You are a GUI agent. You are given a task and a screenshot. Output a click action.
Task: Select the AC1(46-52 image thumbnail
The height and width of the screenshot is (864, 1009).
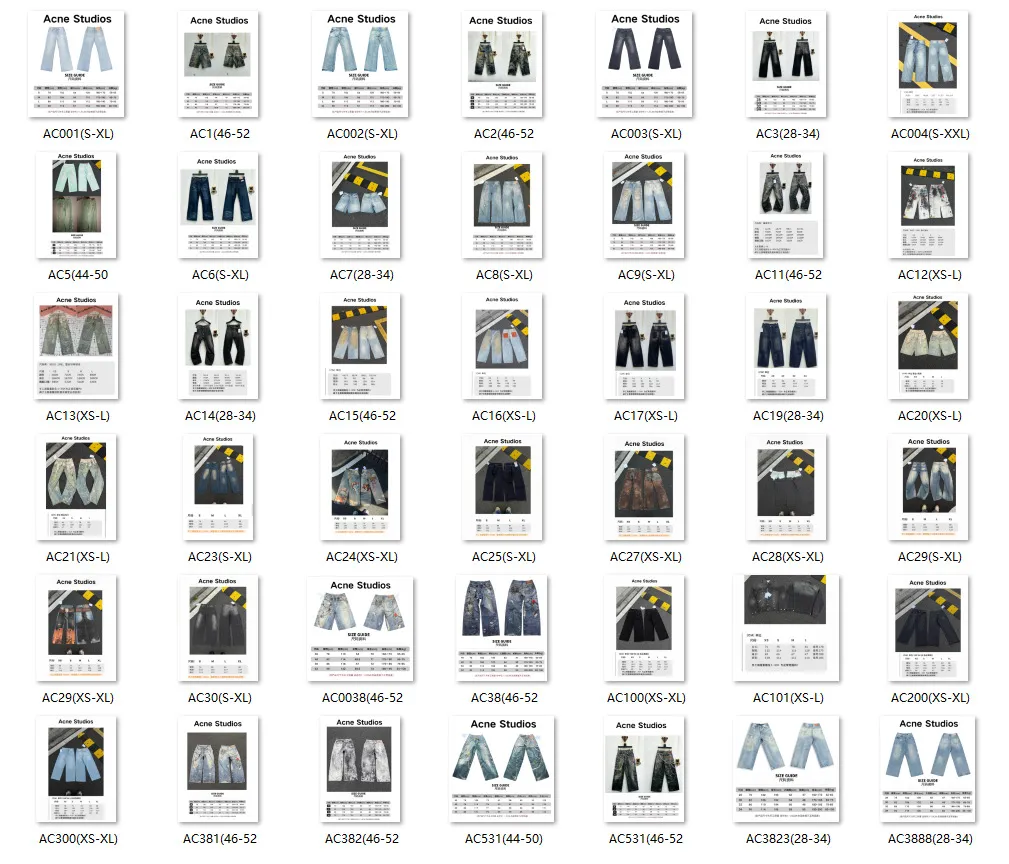(x=218, y=64)
